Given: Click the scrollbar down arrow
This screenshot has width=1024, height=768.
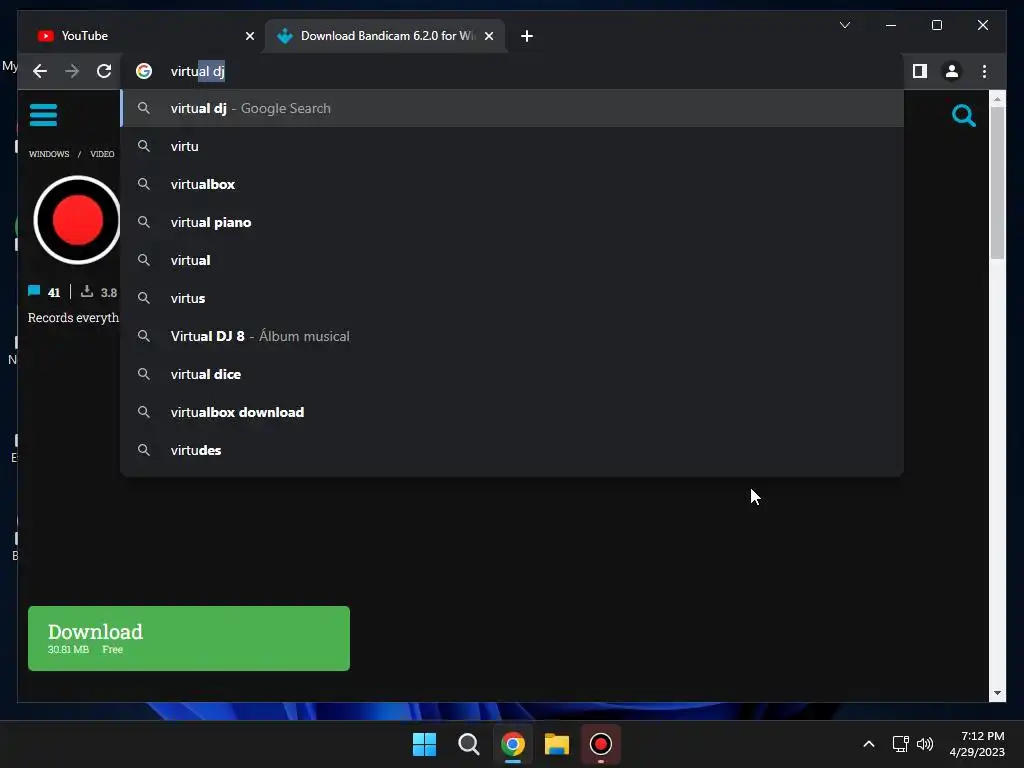Looking at the screenshot, I should click(x=997, y=693).
